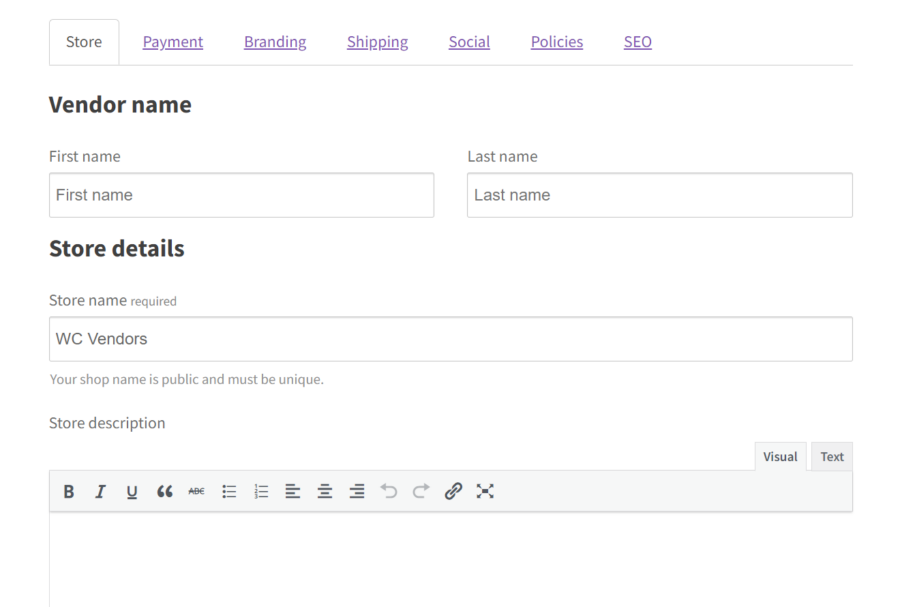This screenshot has width=900, height=607.
Task: Open the Shipping settings
Action: [377, 41]
